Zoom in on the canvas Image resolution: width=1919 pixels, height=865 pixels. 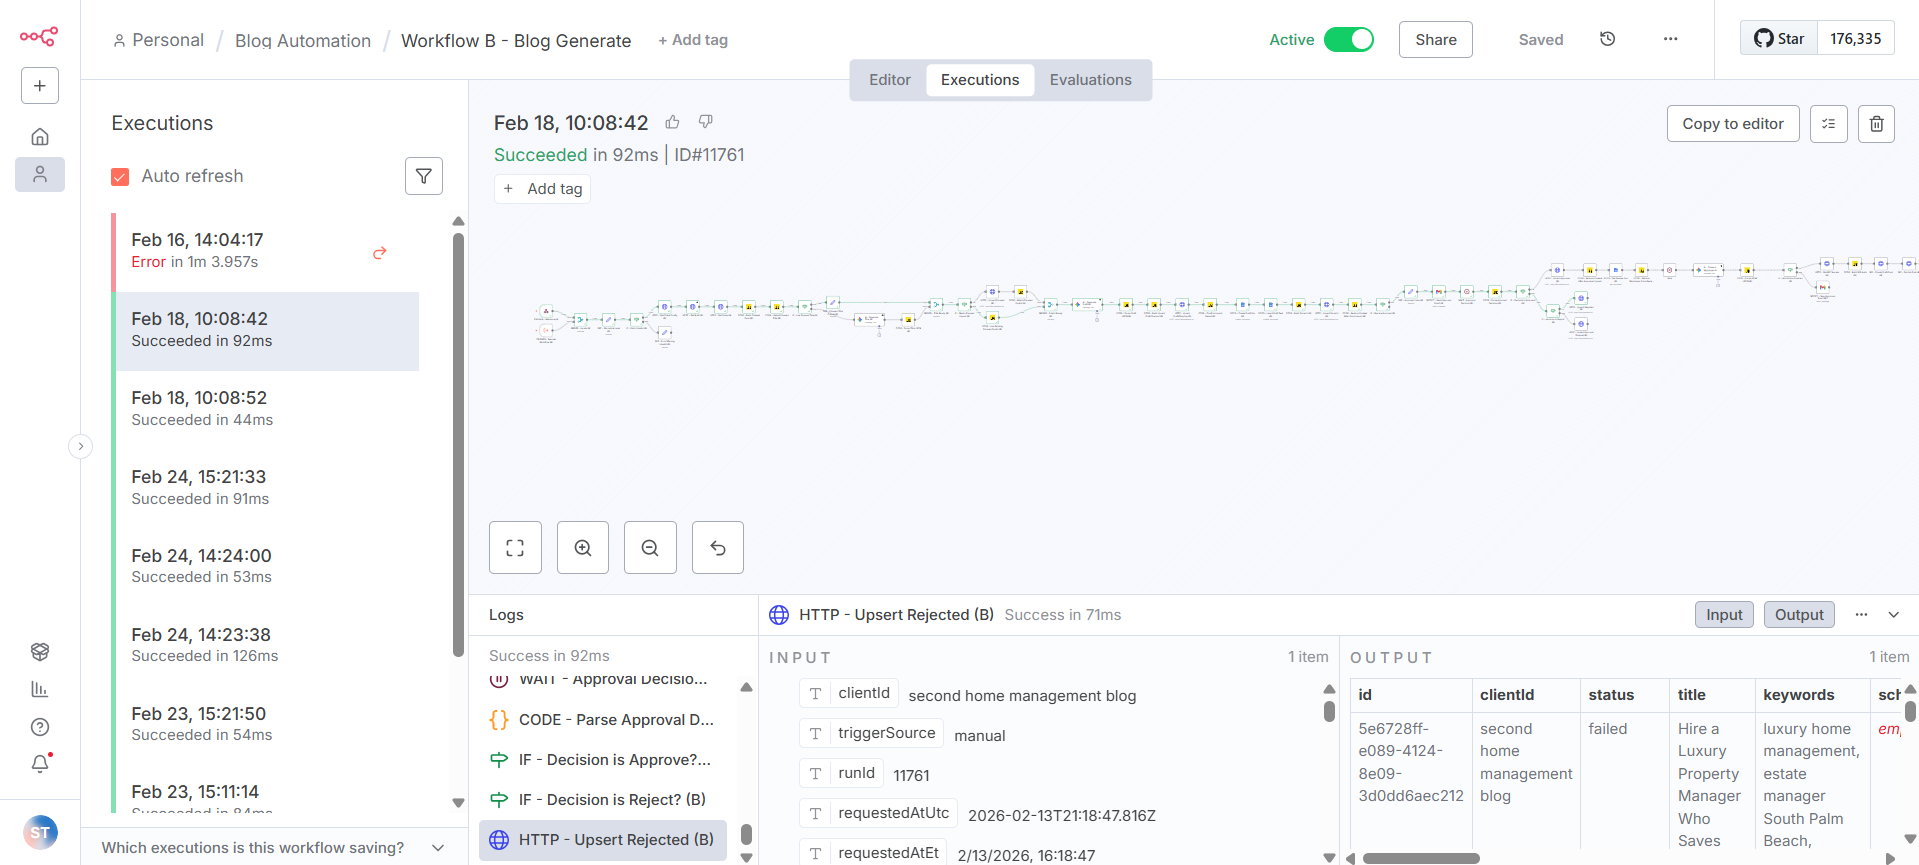[583, 547]
